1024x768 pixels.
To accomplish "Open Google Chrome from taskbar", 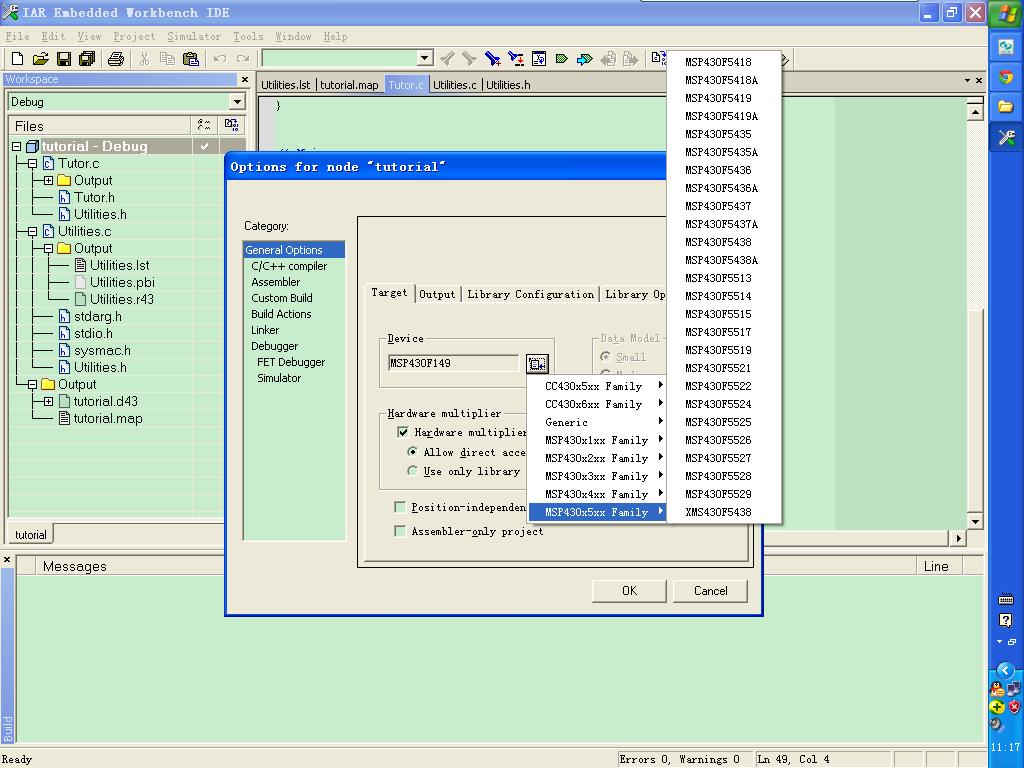I will pyautogui.click(x=1006, y=76).
